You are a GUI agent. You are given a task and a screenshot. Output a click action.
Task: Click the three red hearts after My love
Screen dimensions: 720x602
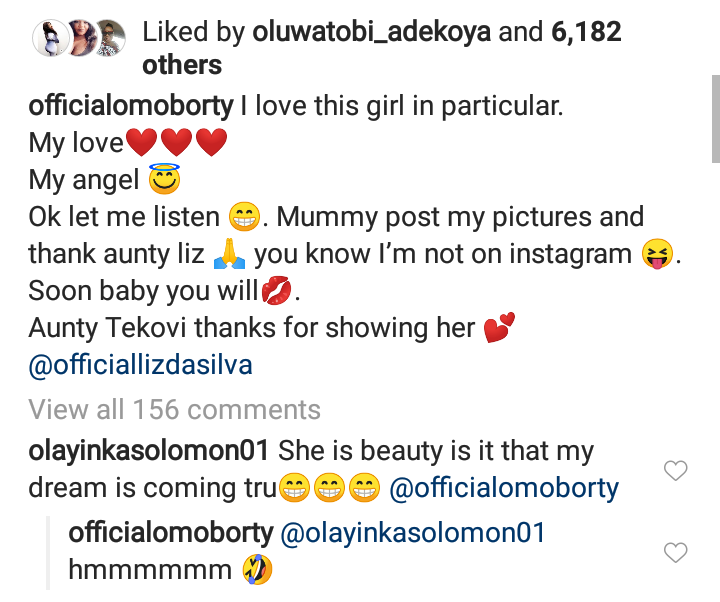(x=176, y=144)
